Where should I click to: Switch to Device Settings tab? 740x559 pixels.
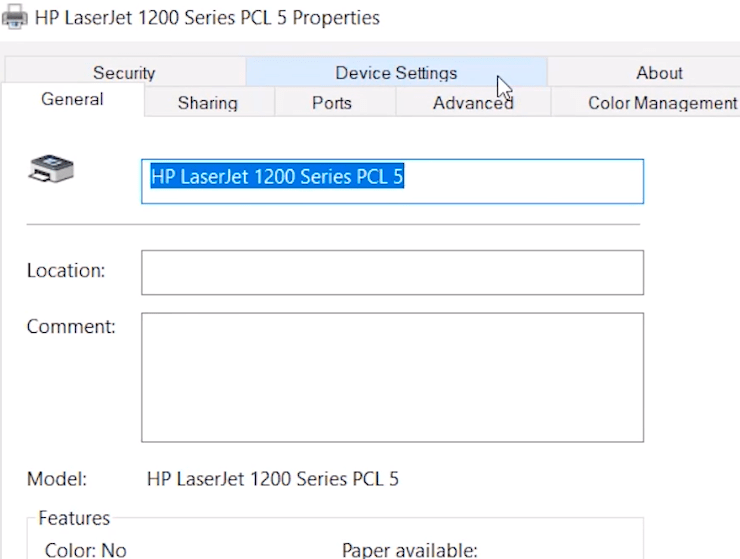(396, 73)
